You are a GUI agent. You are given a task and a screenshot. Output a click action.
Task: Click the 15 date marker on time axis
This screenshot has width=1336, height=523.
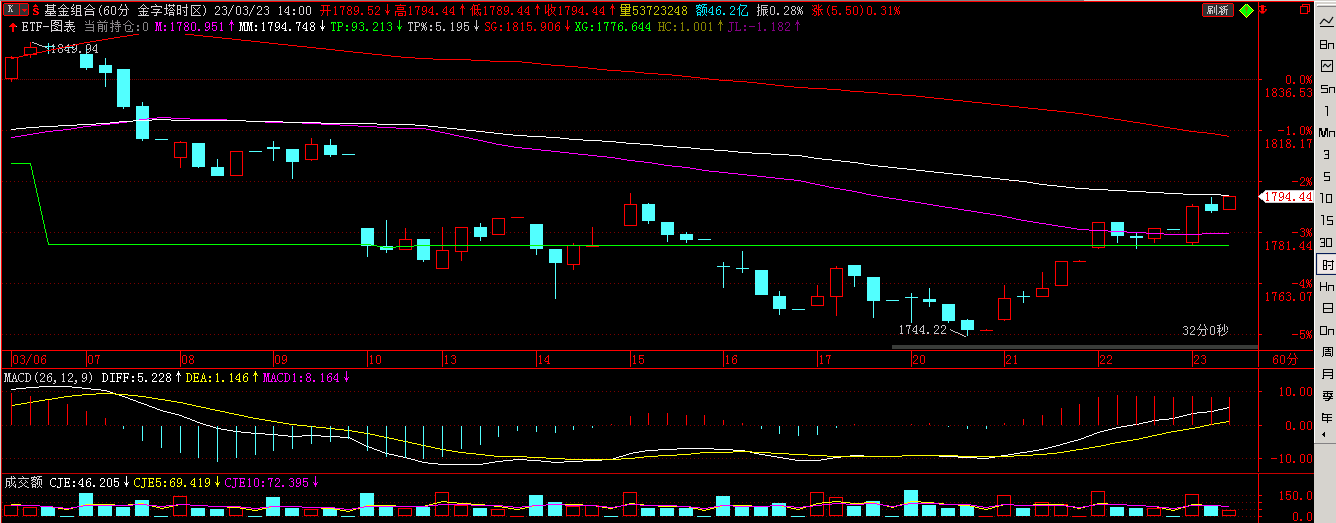coord(638,359)
